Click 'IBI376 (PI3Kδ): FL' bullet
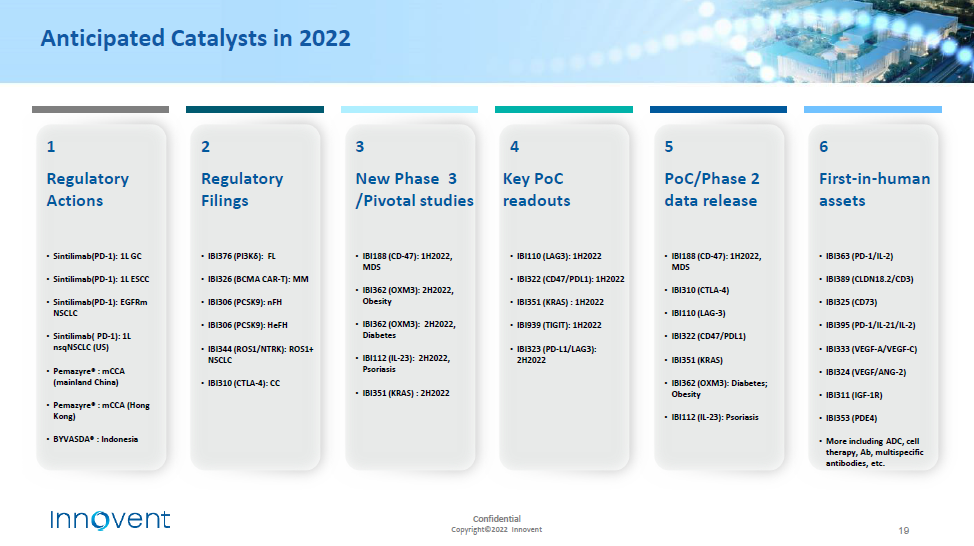 pos(242,256)
